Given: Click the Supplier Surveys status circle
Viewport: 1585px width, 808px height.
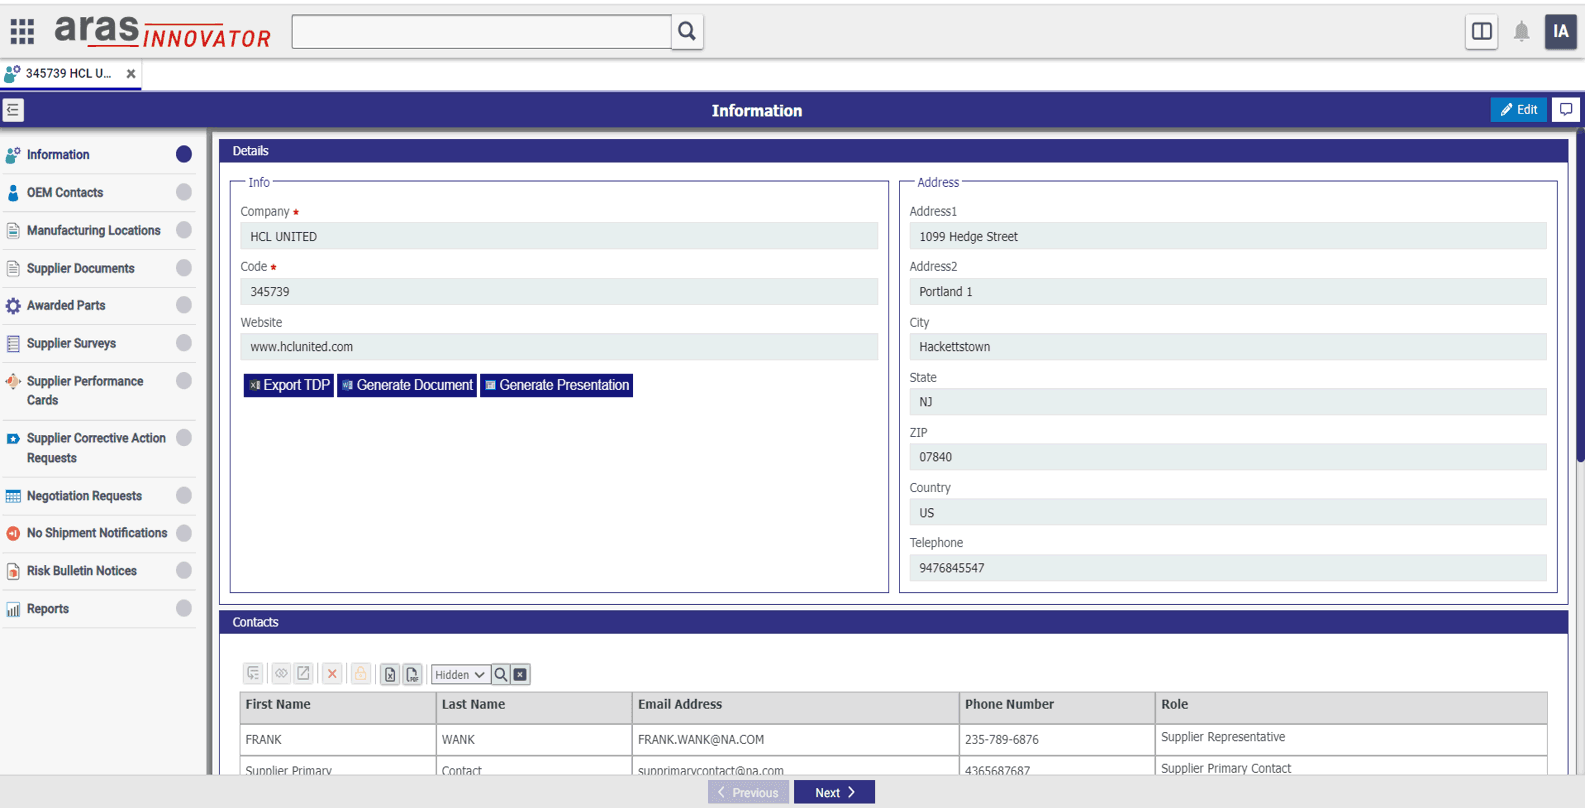Looking at the screenshot, I should click(x=184, y=343).
